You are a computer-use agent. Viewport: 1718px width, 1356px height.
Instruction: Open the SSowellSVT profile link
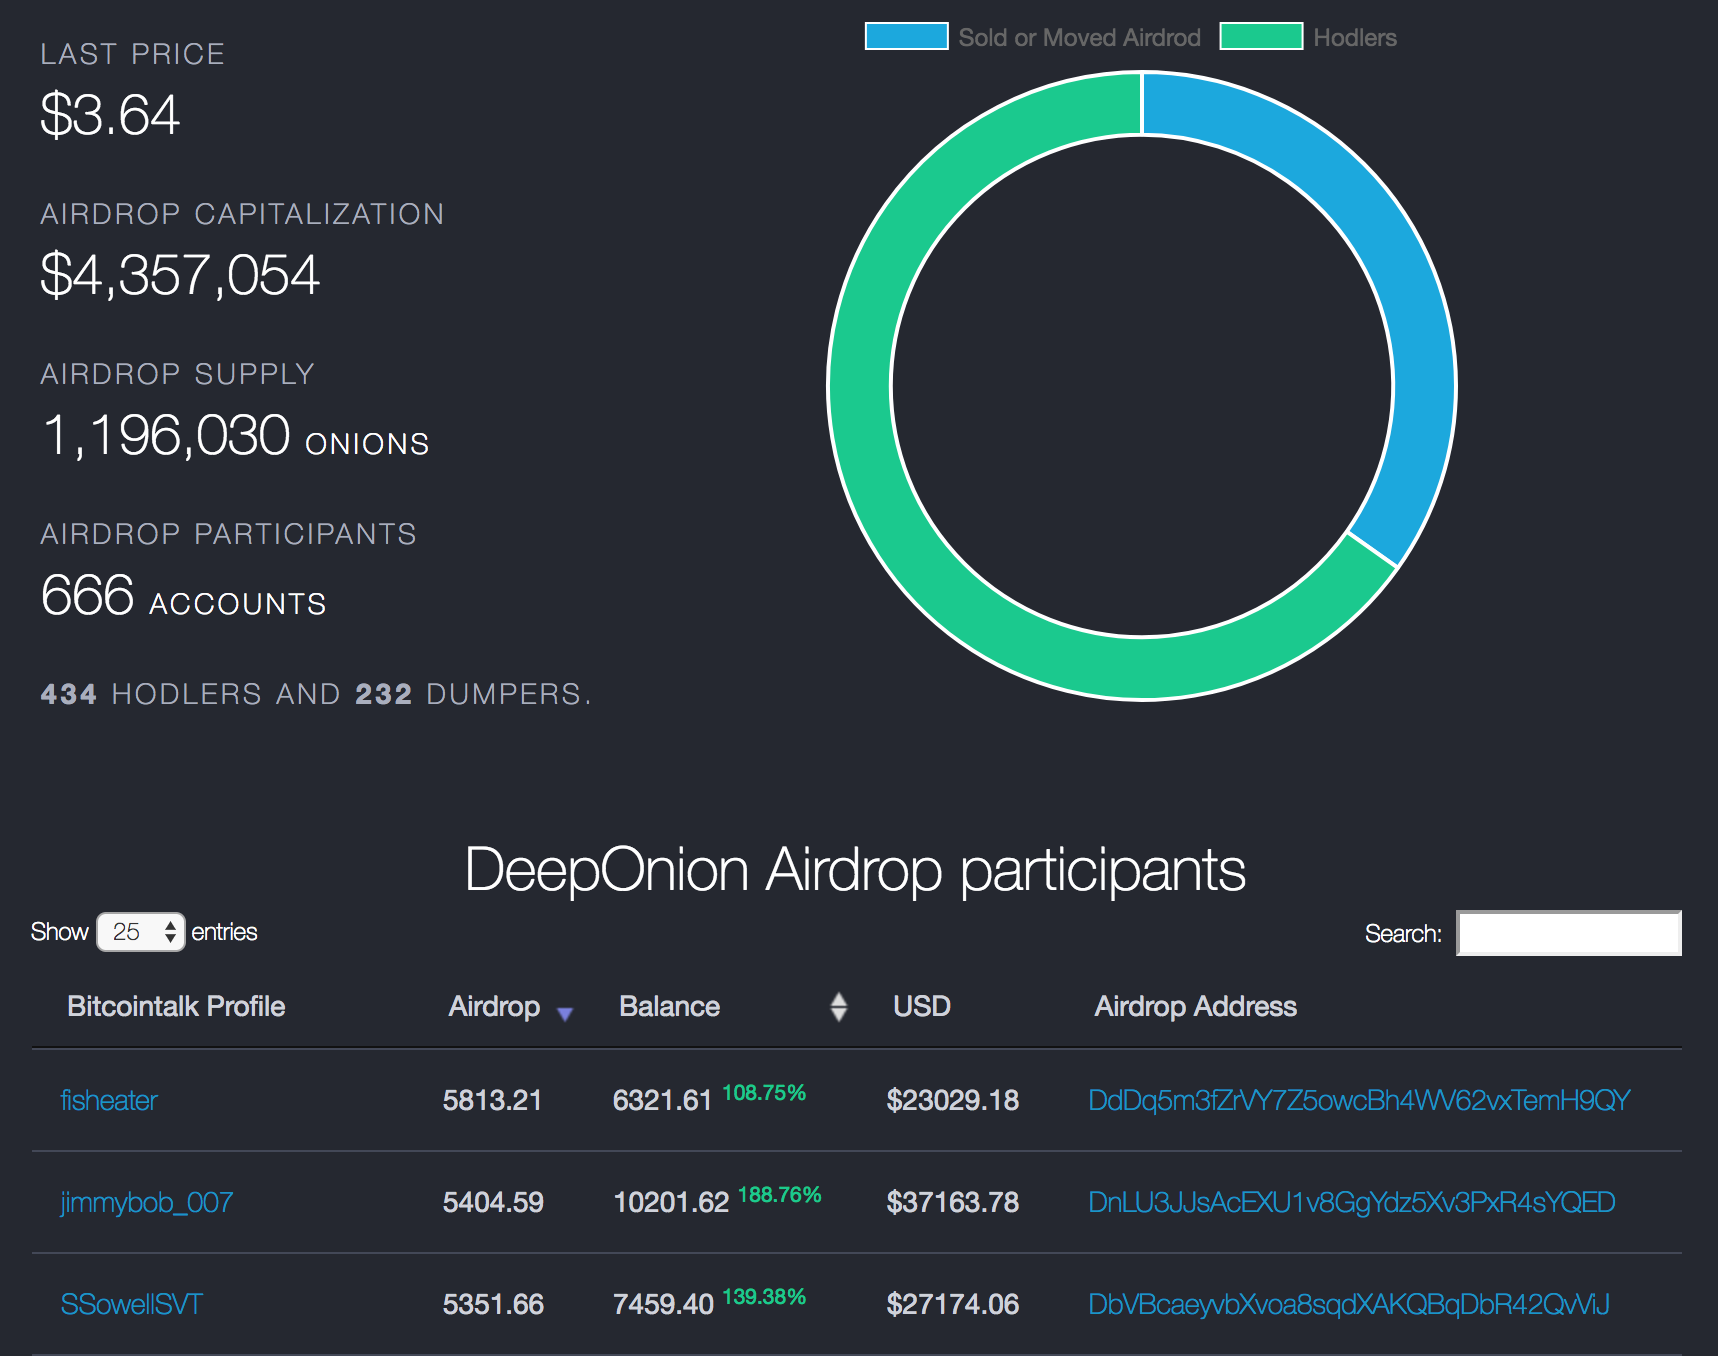tap(131, 1304)
